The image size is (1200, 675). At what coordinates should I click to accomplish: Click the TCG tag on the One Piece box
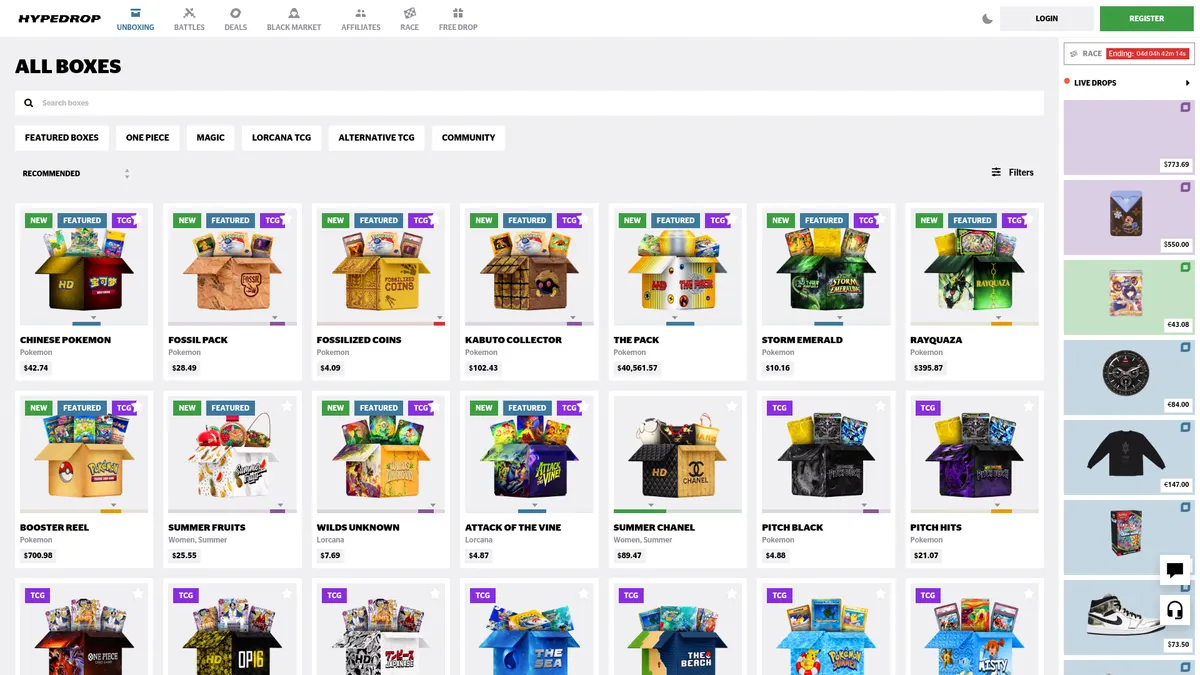click(x=38, y=595)
